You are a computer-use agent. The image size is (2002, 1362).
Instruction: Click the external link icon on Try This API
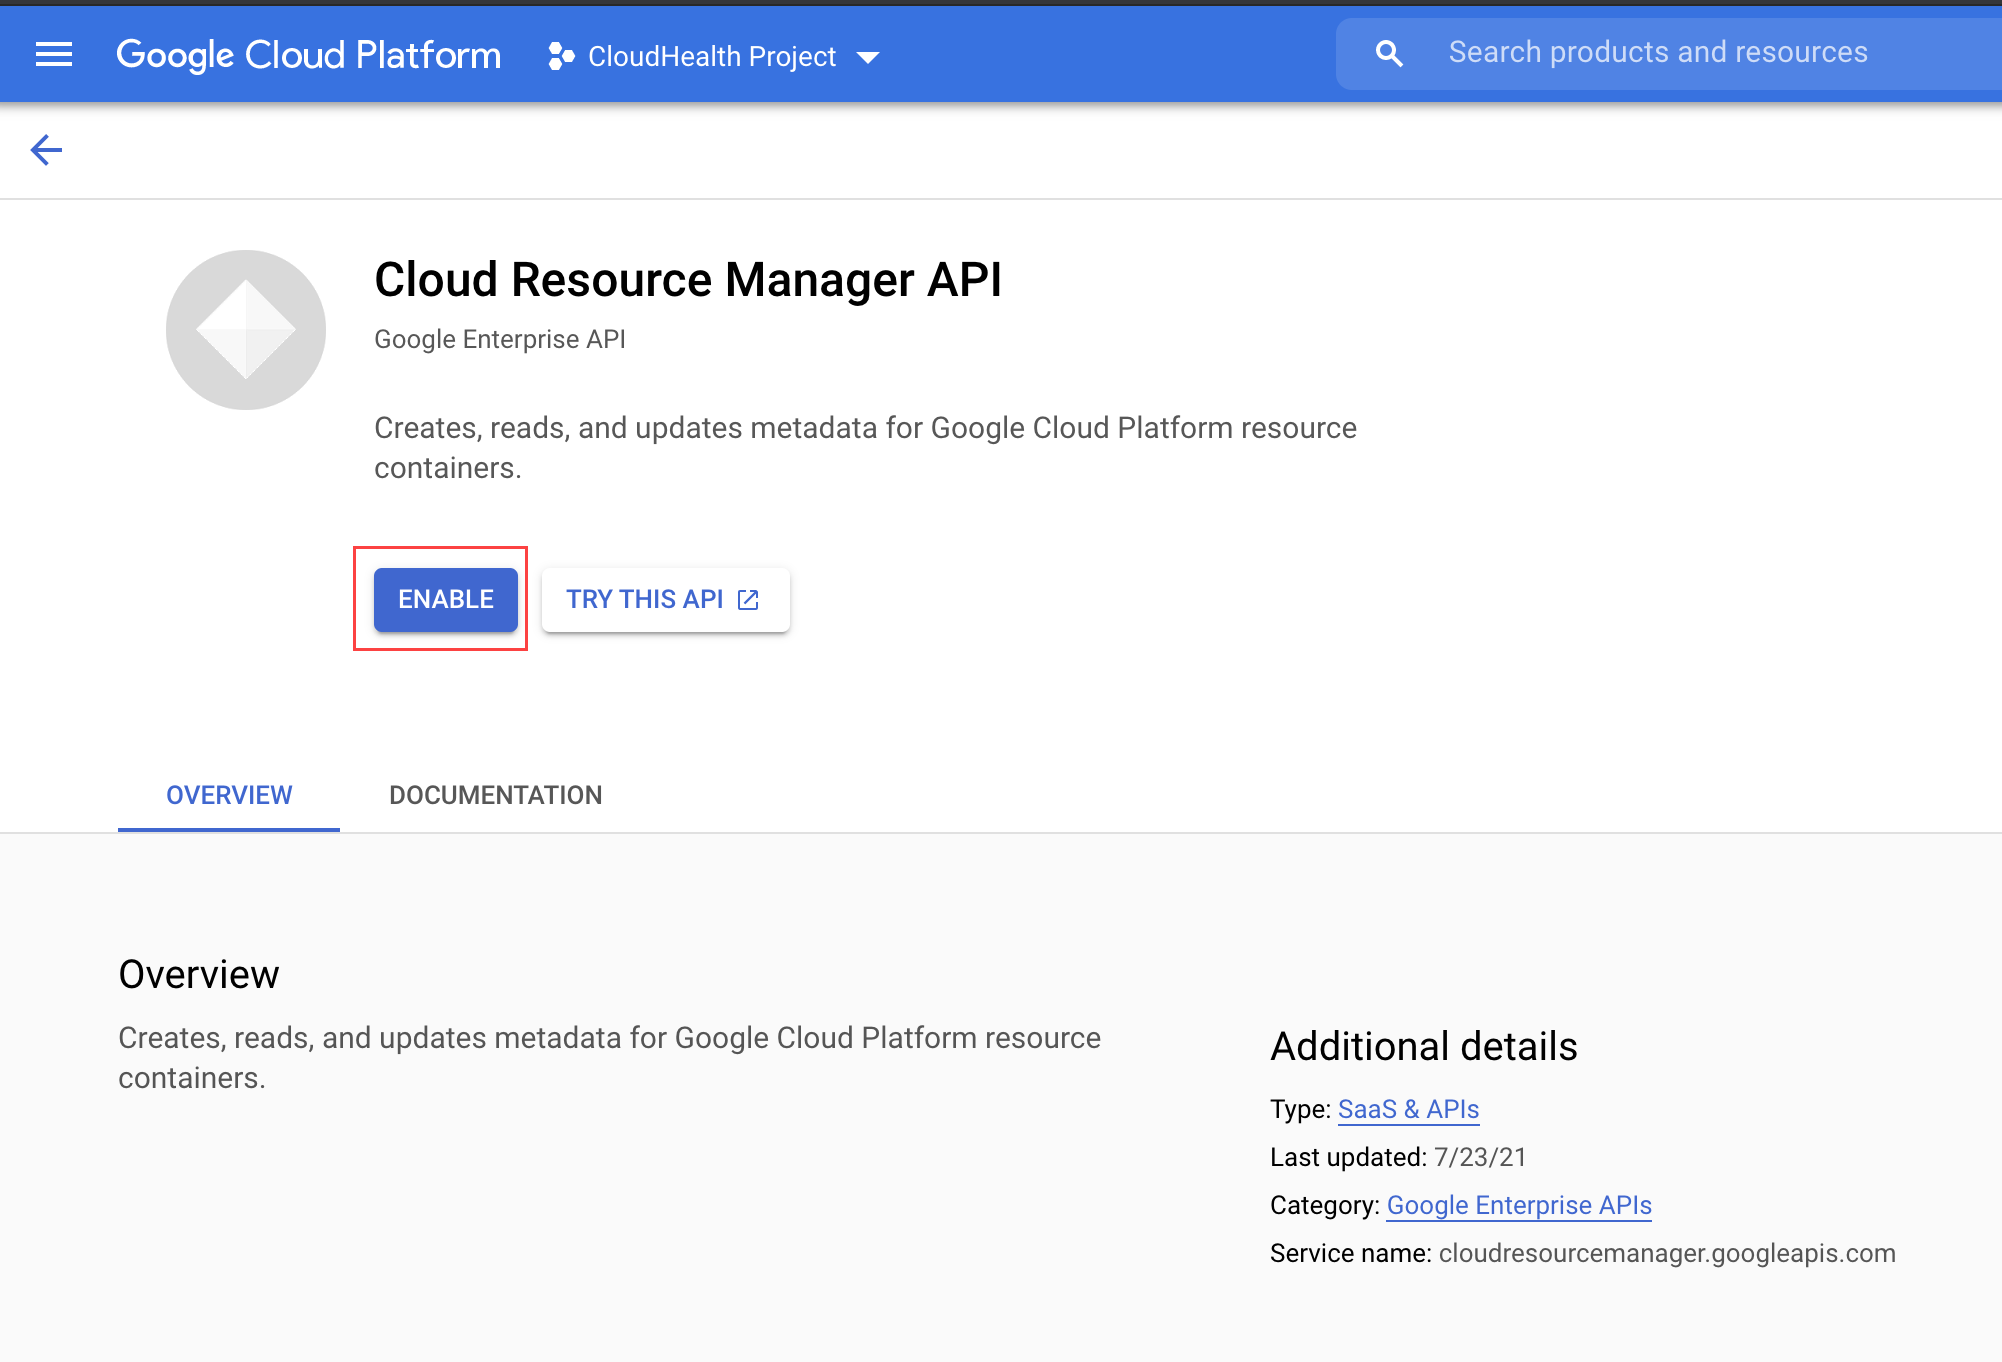pos(747,599)
